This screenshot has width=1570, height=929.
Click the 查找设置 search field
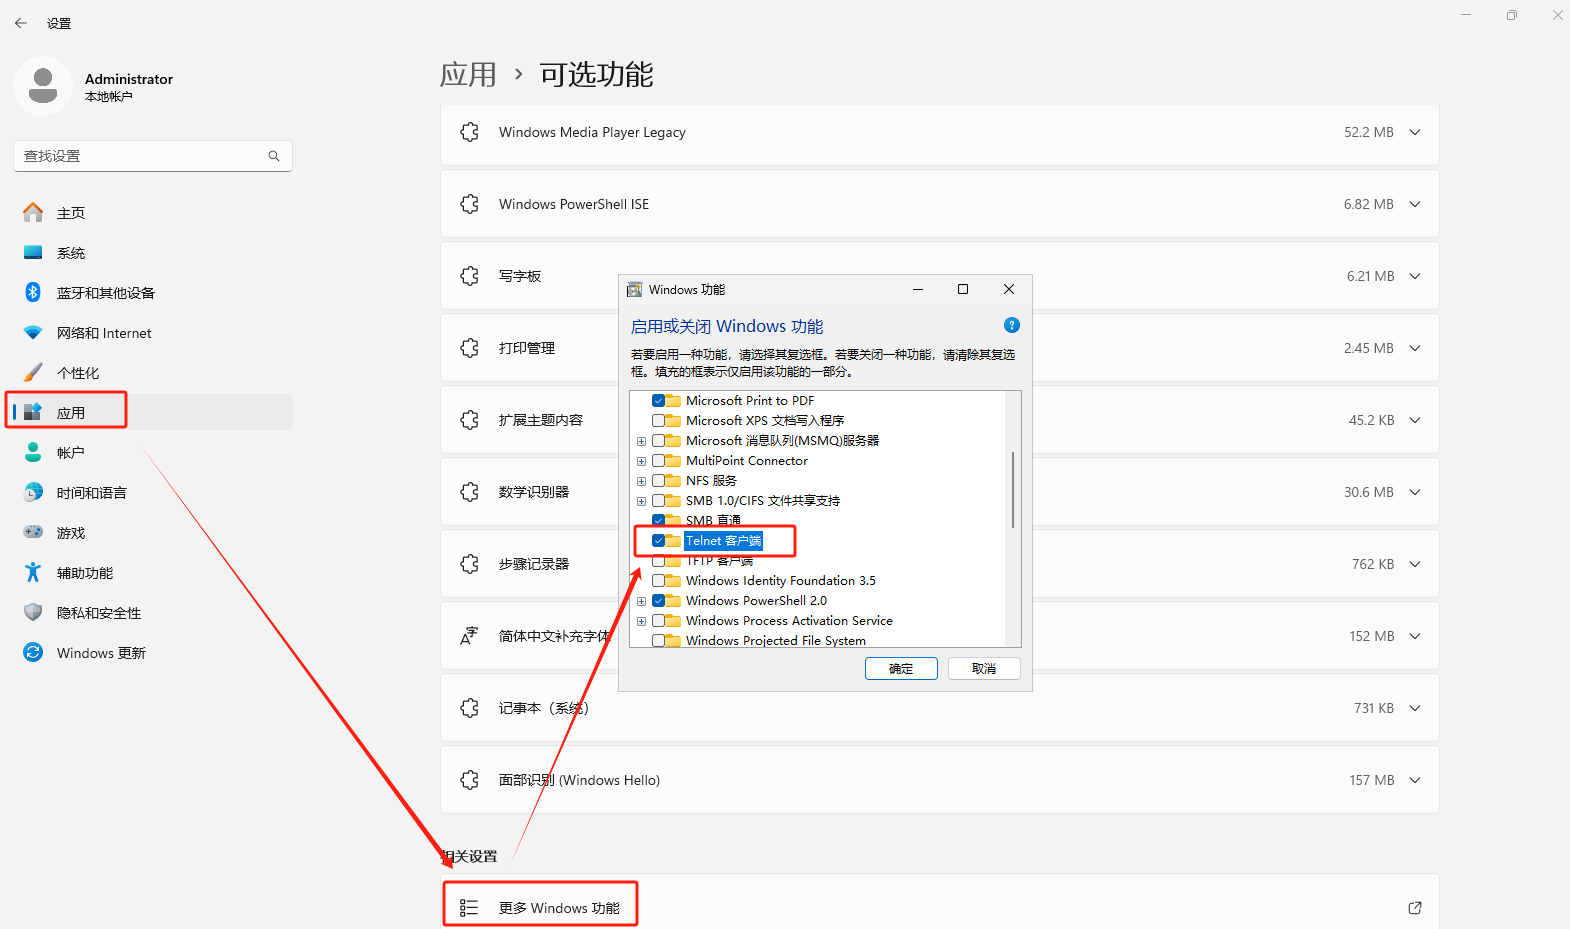152,156
